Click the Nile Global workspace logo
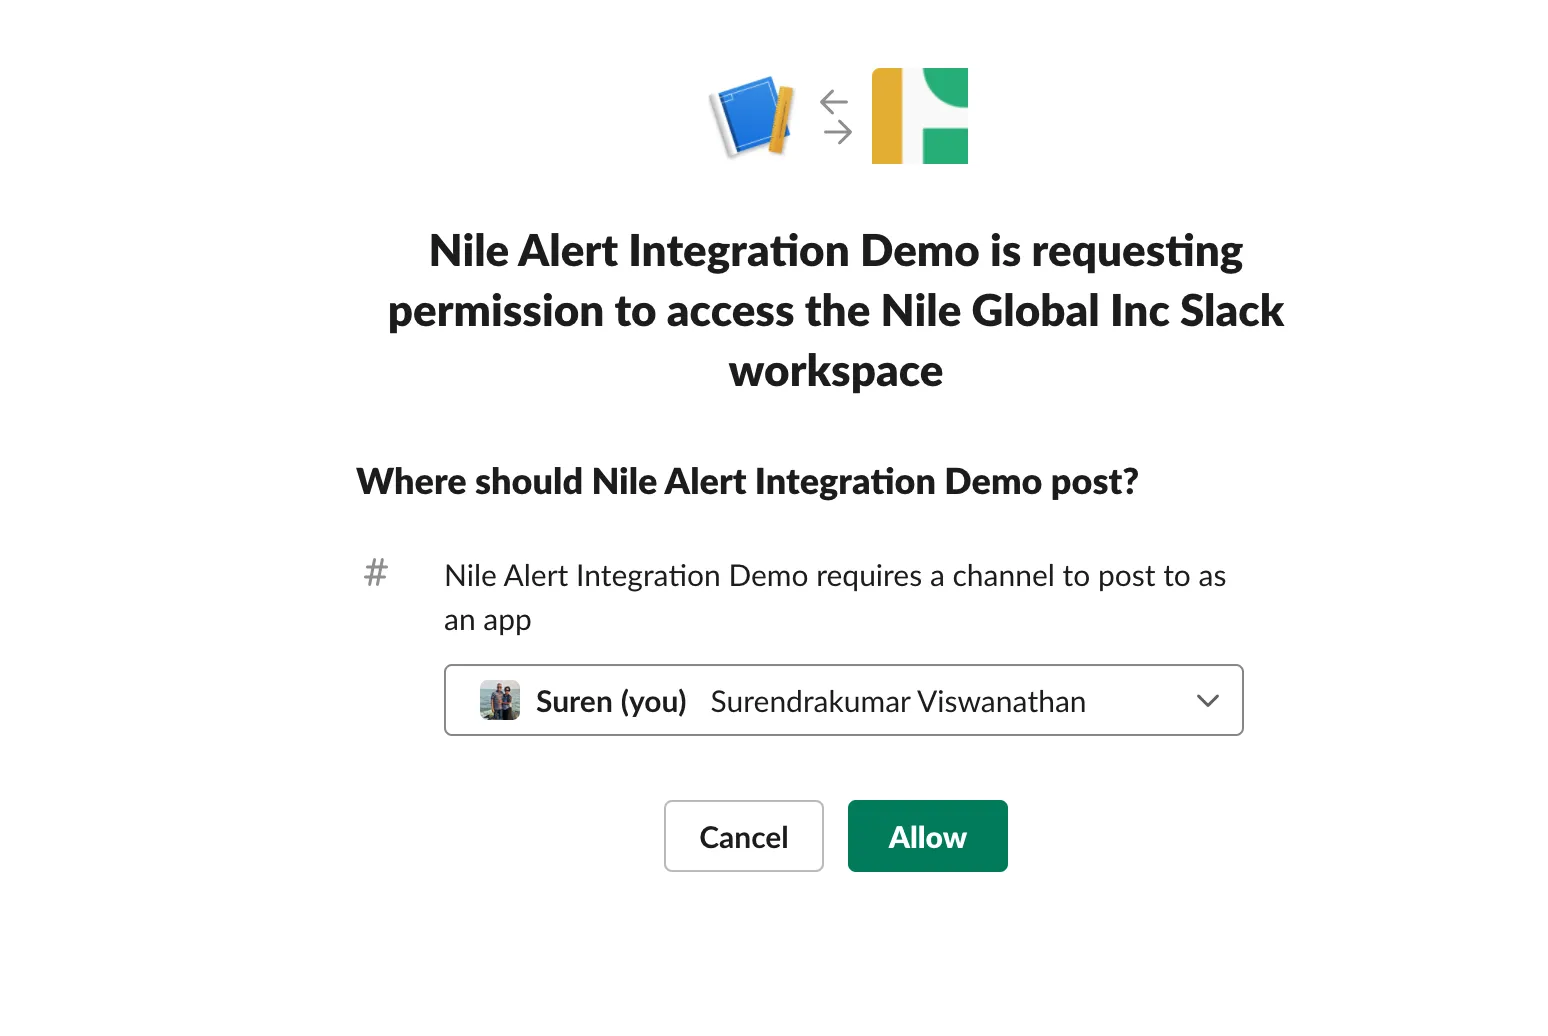Screen dimensions: 1548x1036 pyautogui.click(x=920, y=116)
